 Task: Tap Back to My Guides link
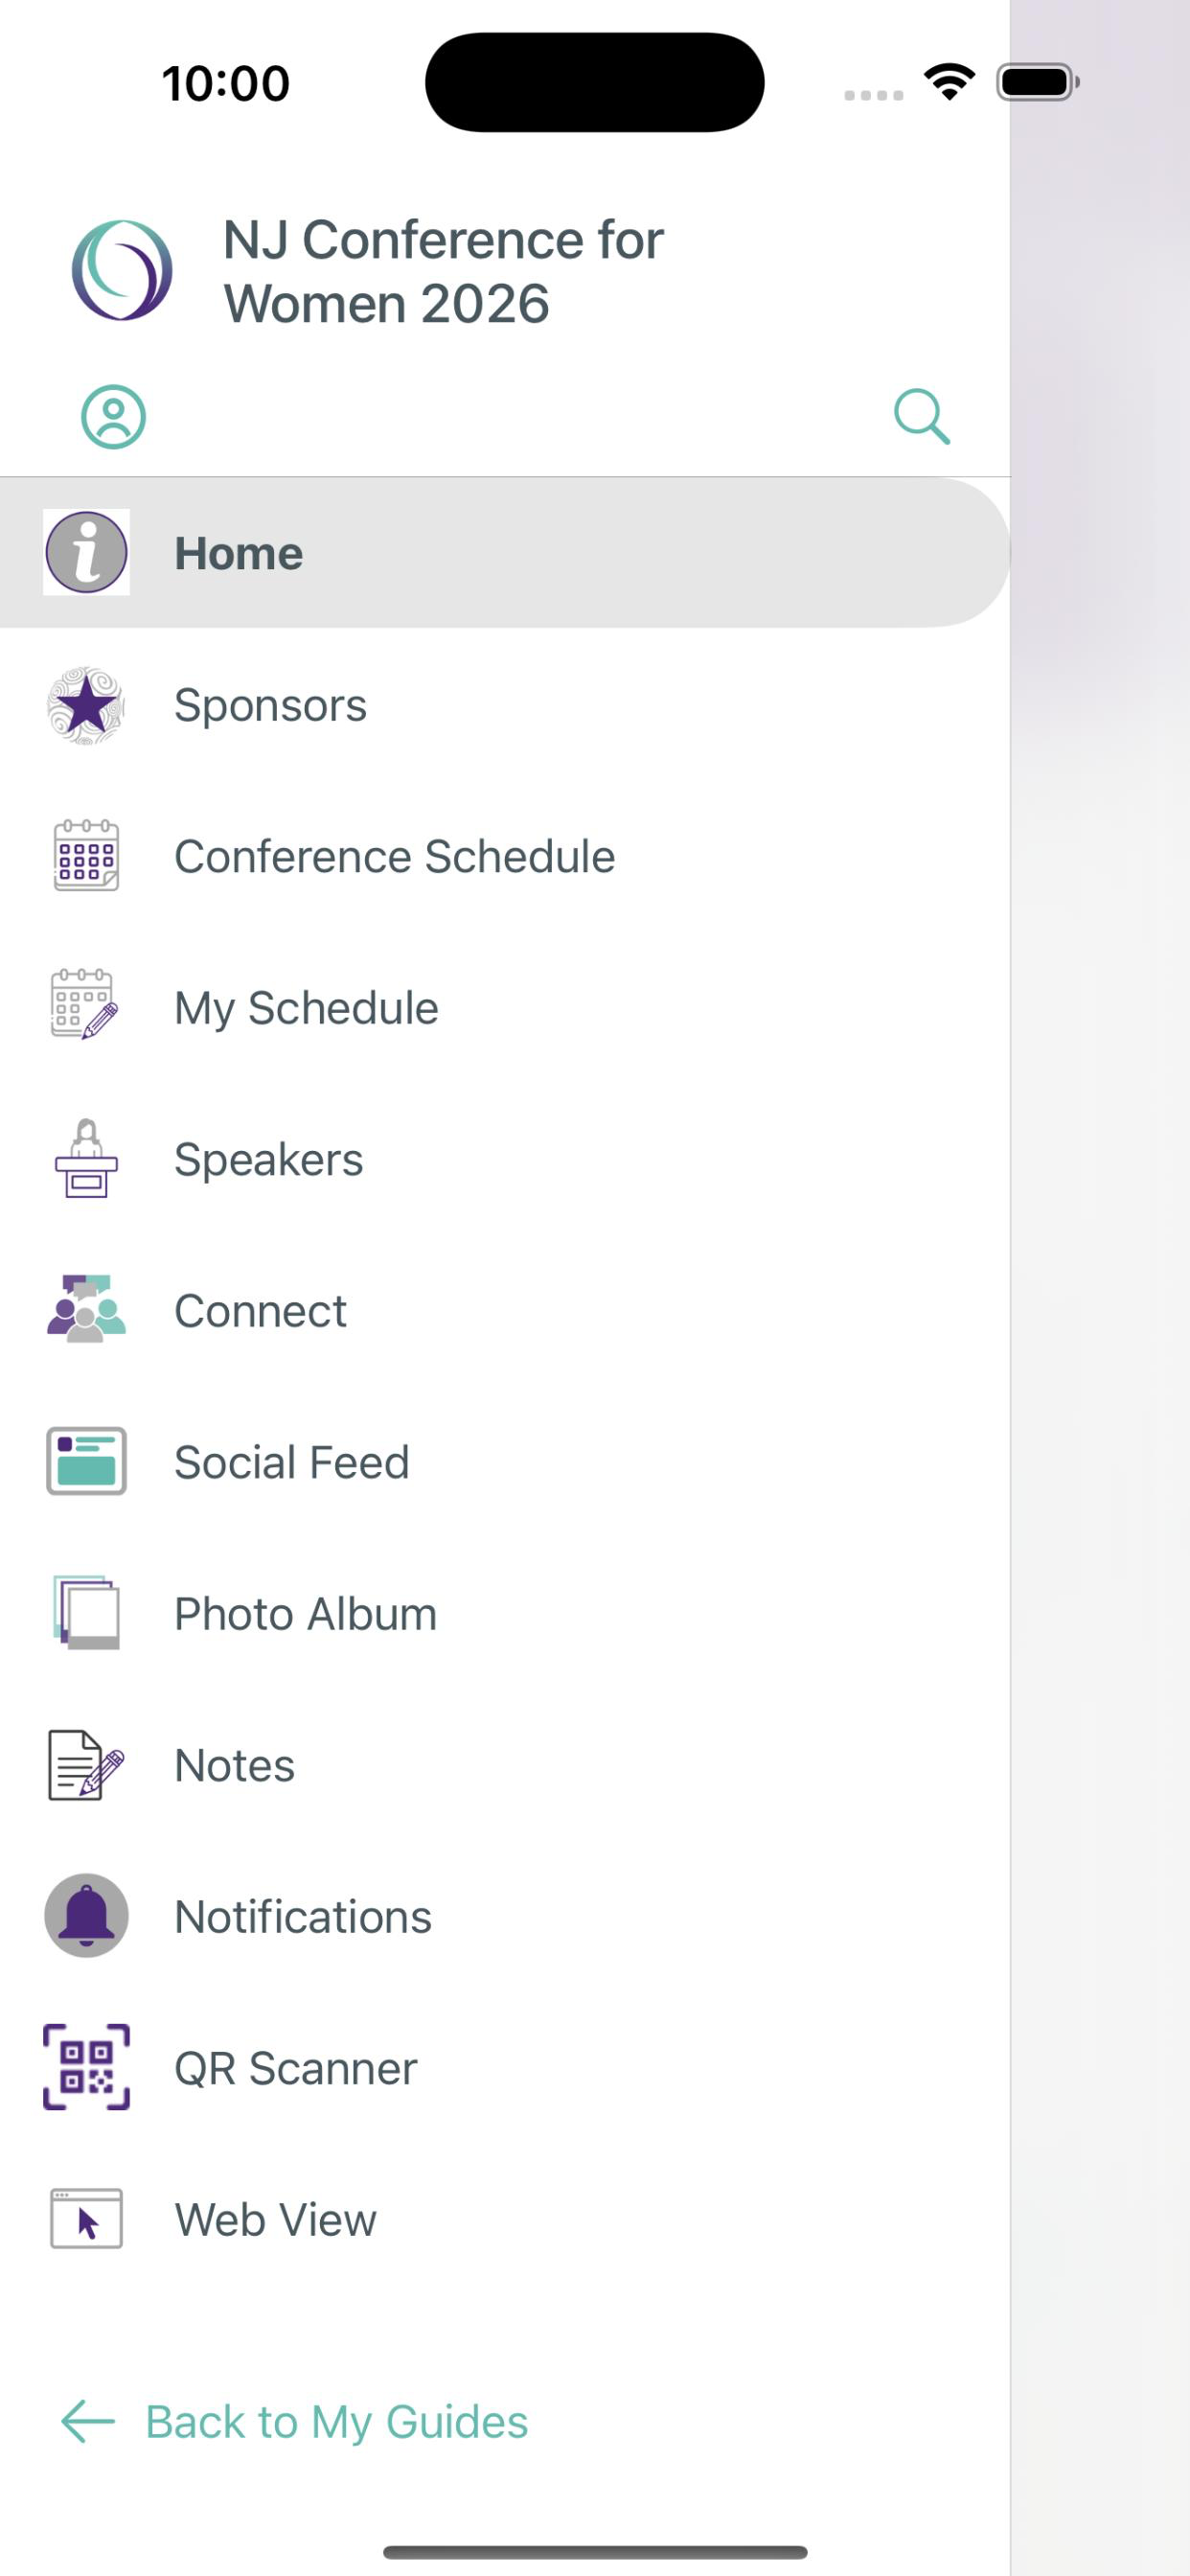click(337, 2421)
